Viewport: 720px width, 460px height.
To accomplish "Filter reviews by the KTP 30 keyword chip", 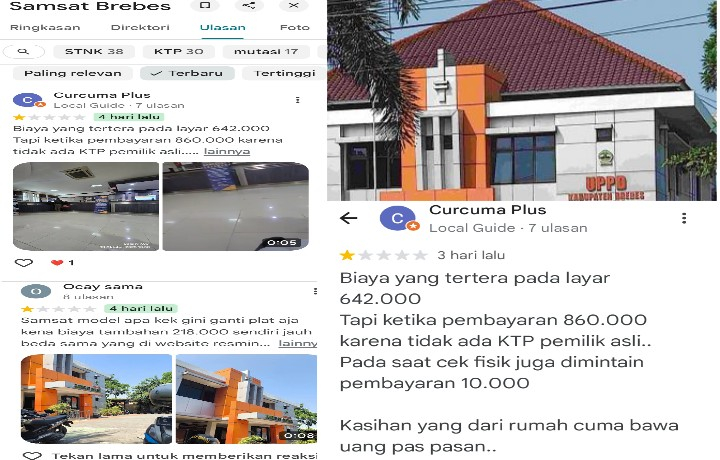I will [x=179, y=51].
